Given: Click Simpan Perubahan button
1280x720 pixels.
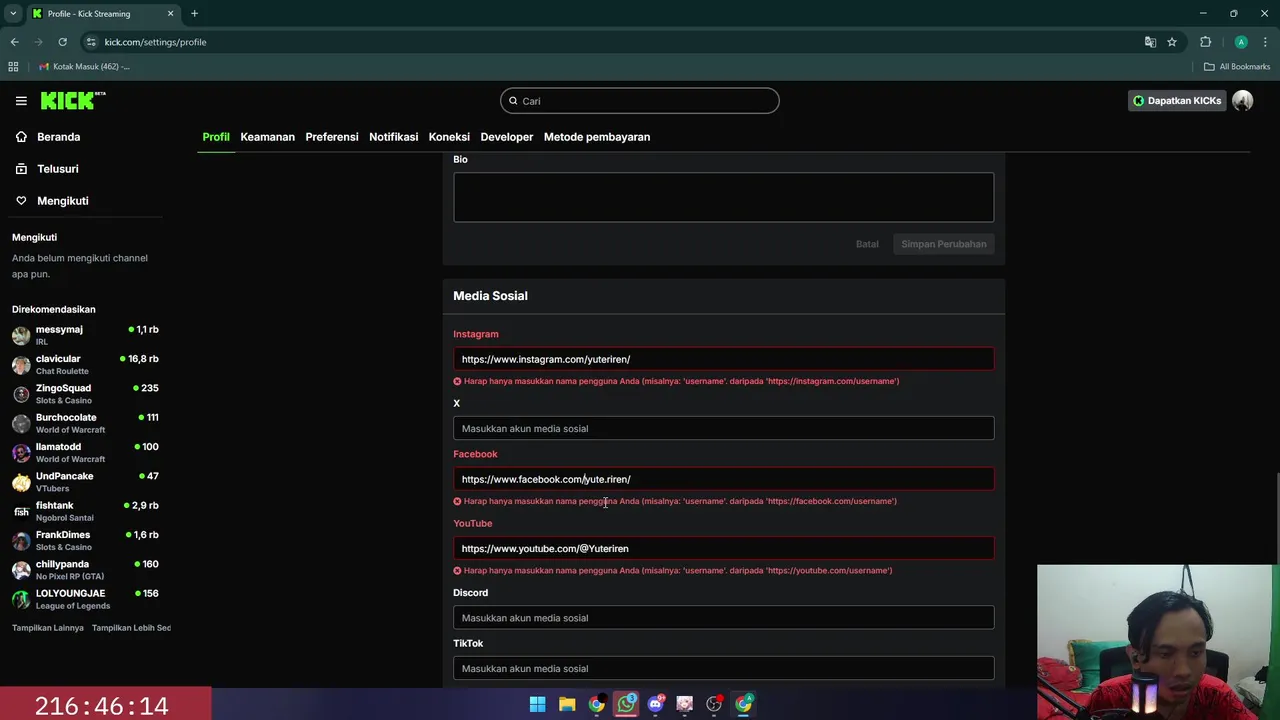Looking at the screenshot, I should [x=944, y=244].
